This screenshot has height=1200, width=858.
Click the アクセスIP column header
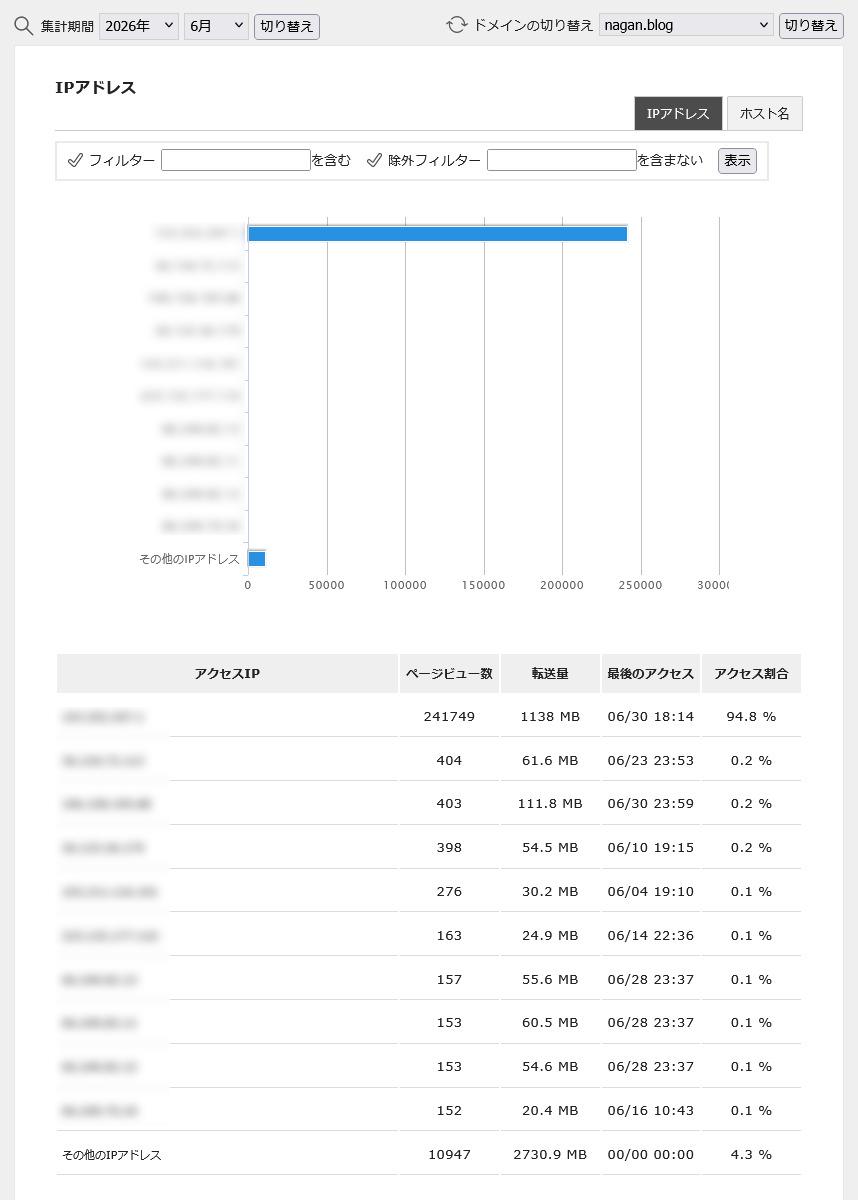tap(227, 673)
